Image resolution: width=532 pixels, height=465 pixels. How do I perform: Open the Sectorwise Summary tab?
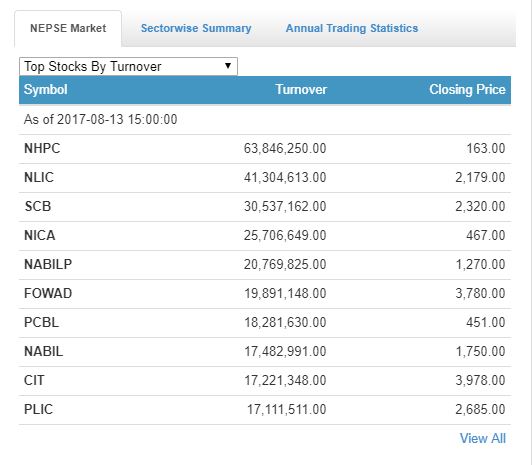point(196,28)
